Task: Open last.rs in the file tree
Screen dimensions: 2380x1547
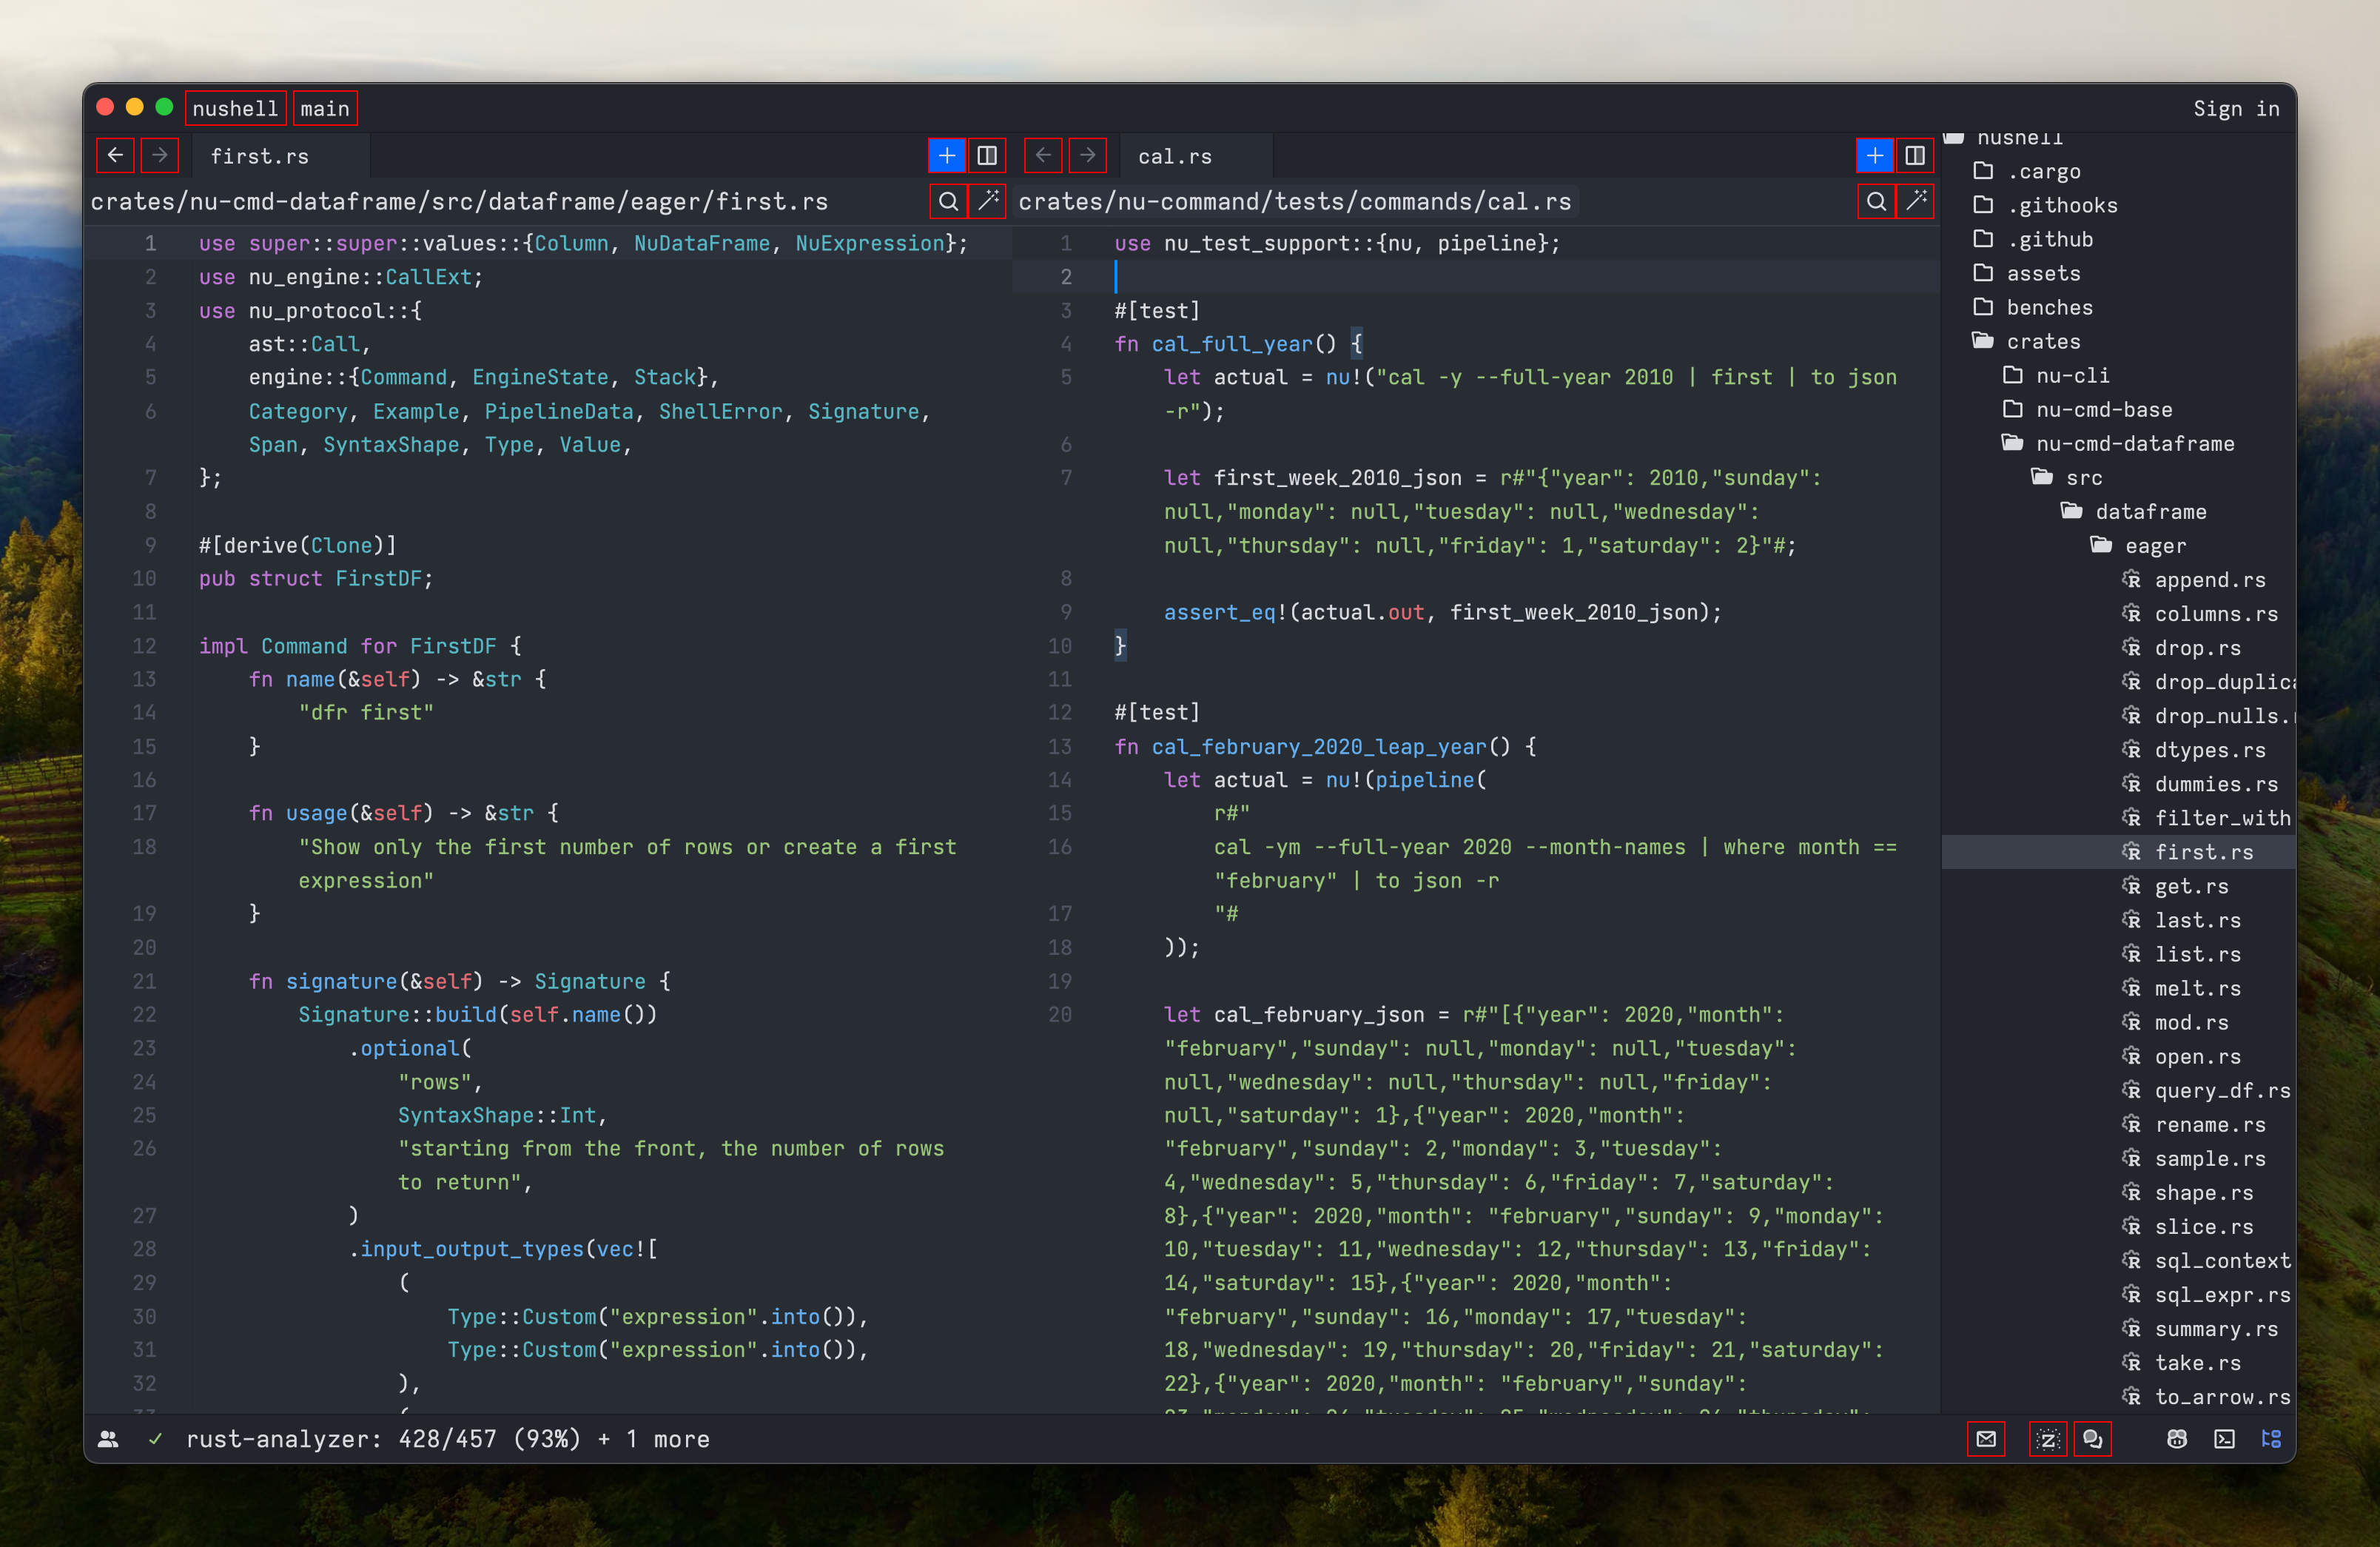Action: point(2196,920)
